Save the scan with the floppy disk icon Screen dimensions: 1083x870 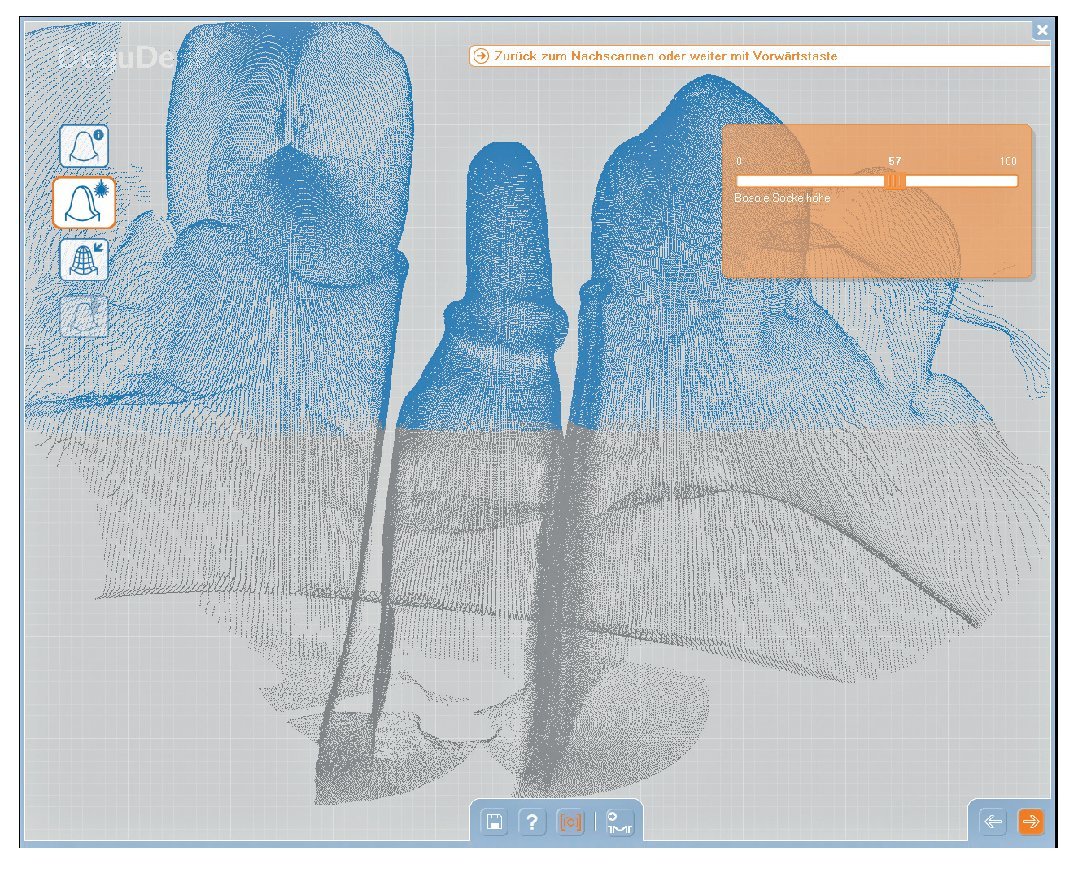click(494, 822)
